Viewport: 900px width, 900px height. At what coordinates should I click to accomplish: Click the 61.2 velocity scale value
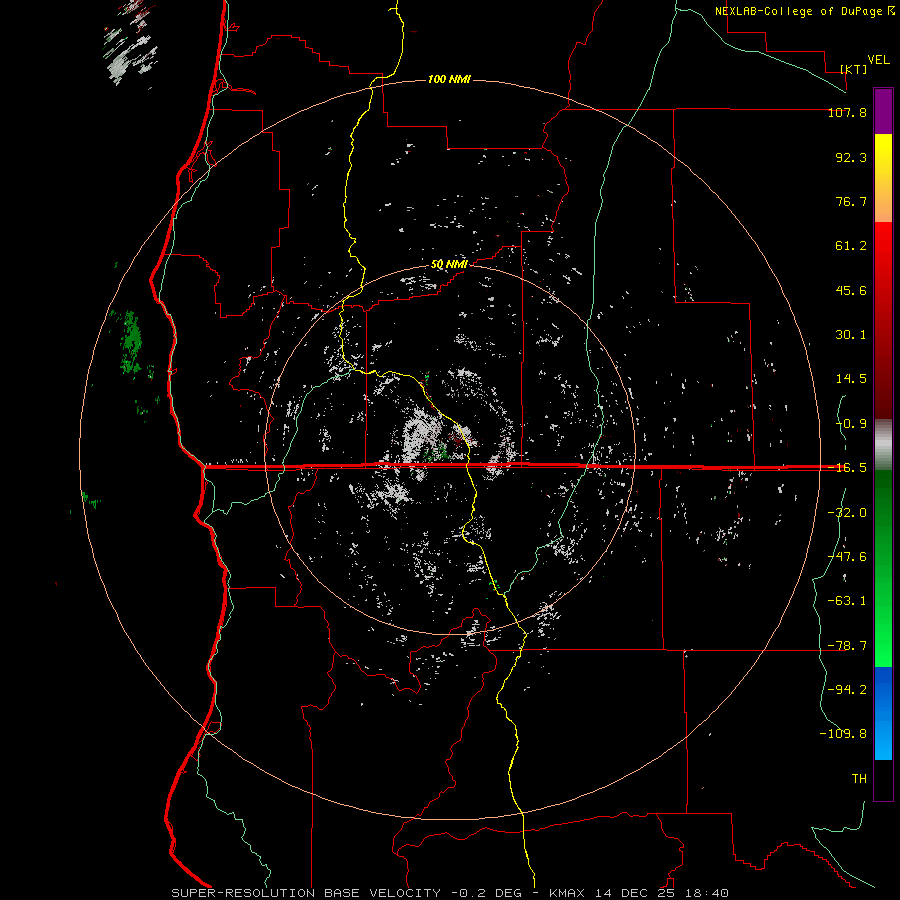(x=851, y=246)
